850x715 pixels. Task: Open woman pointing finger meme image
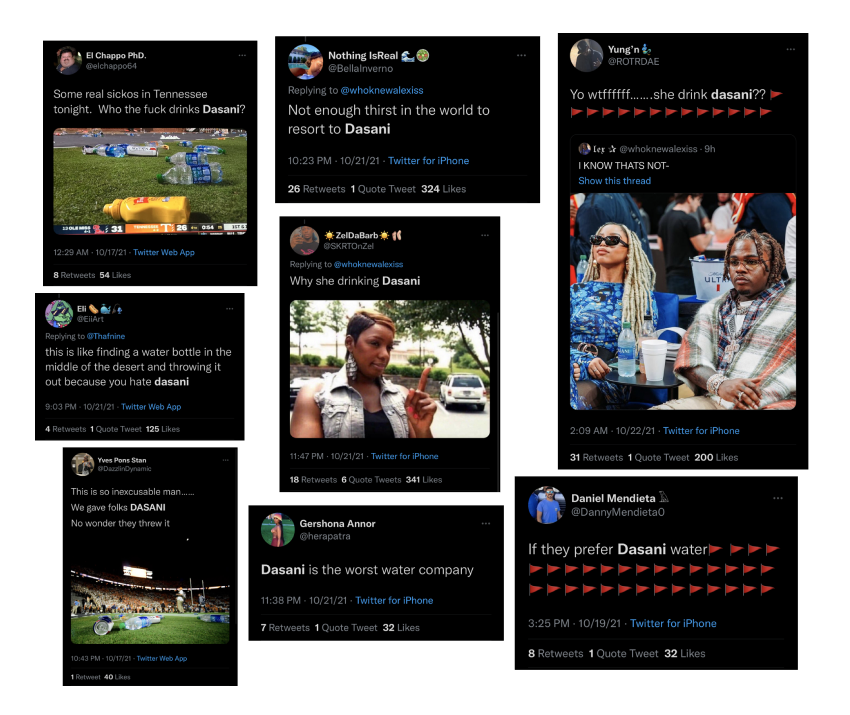coord(390,369)
